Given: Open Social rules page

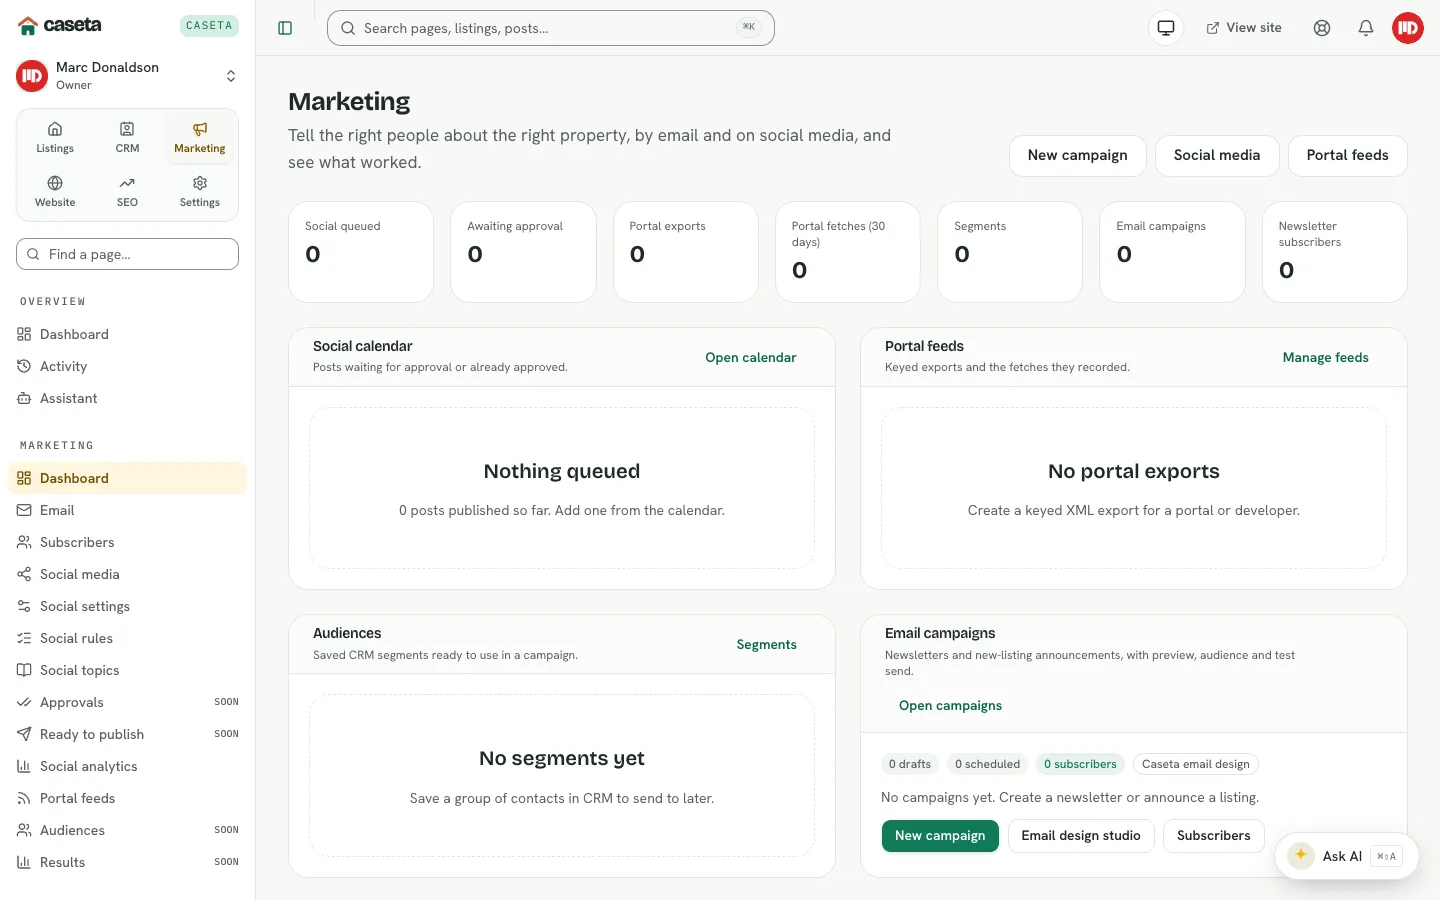Looking at the screenshot, I should click(127, 638).
